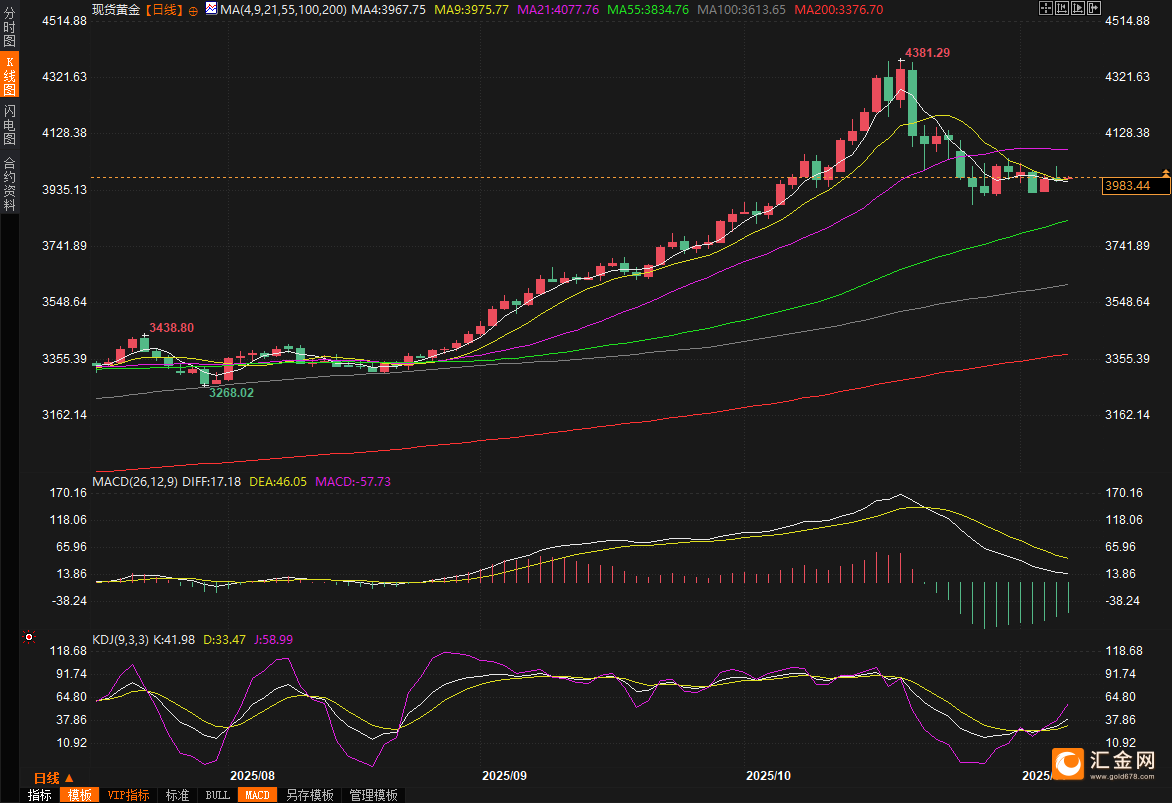Click the 管理模板 button

click(x=373, y=795)
